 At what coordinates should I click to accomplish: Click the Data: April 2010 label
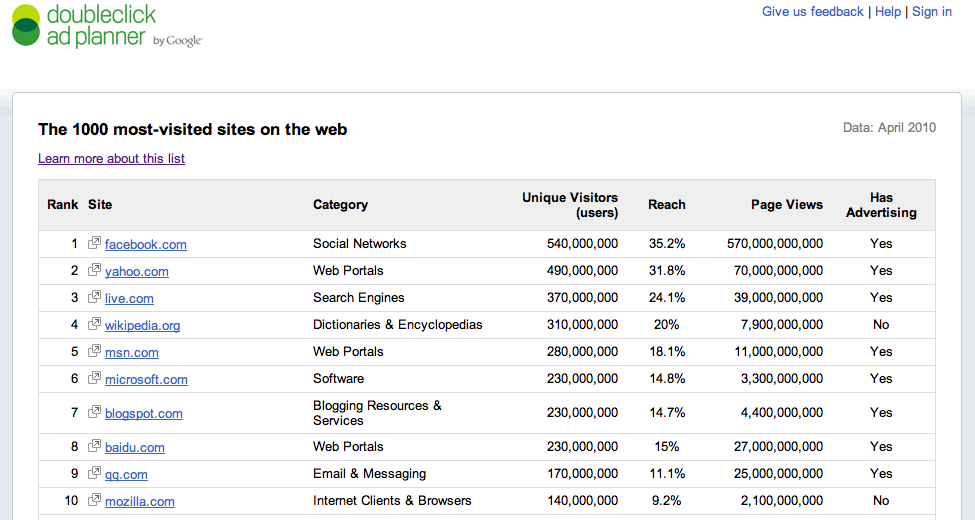[889, 128]
